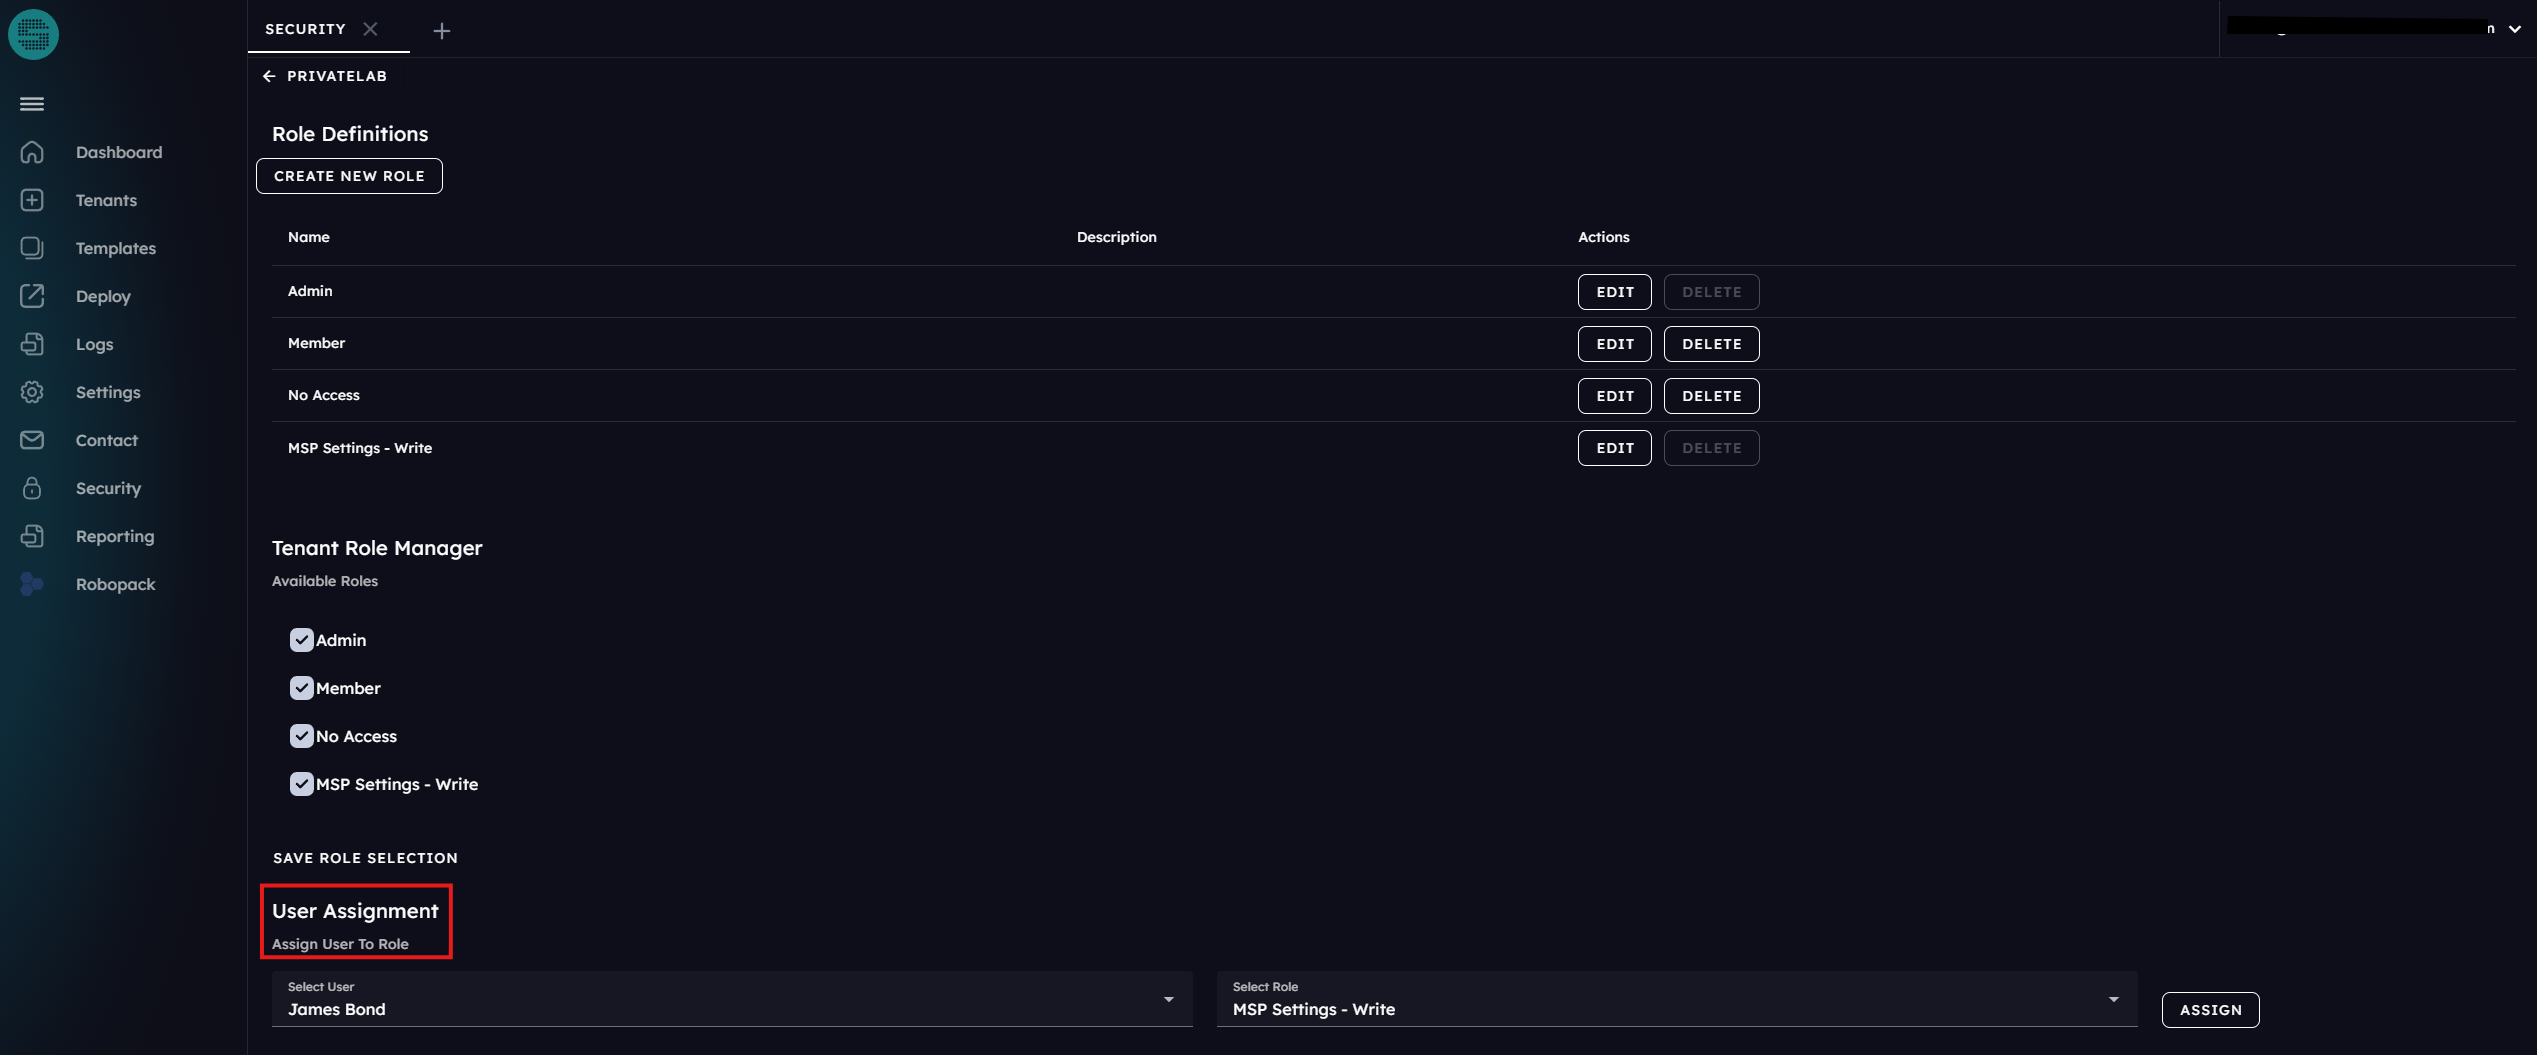The height and width of the screenshot is (1055, 2537).
Task: Toggle the Member role checkbox
Action: 301,688
